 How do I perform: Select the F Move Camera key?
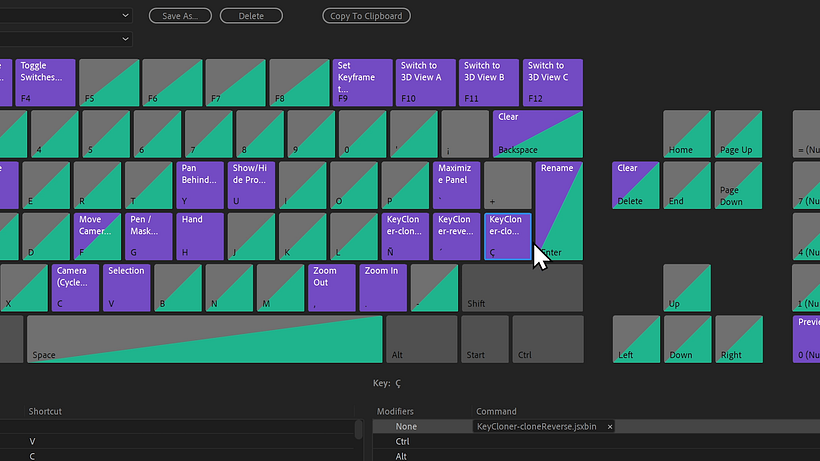[x=97, y=236]
